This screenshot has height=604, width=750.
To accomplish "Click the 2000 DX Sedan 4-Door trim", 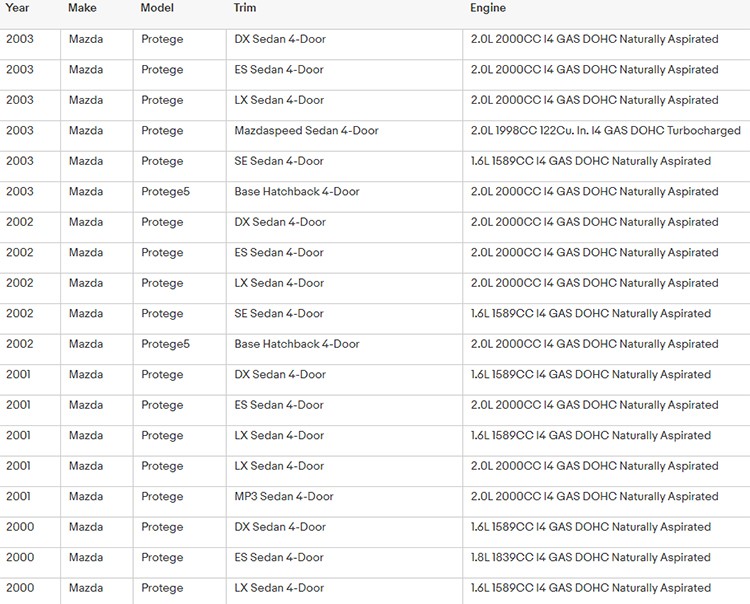I will (280, 527).
